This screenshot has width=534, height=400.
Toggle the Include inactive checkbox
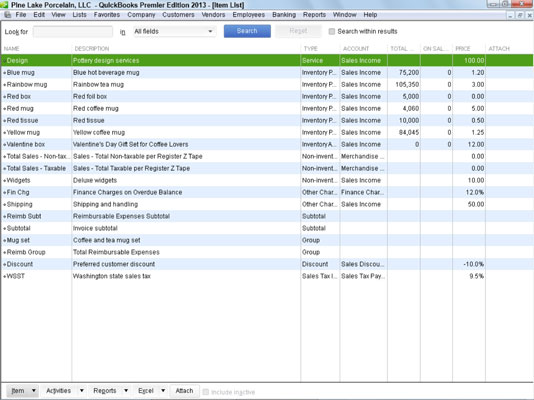click(x=206, y=392)
